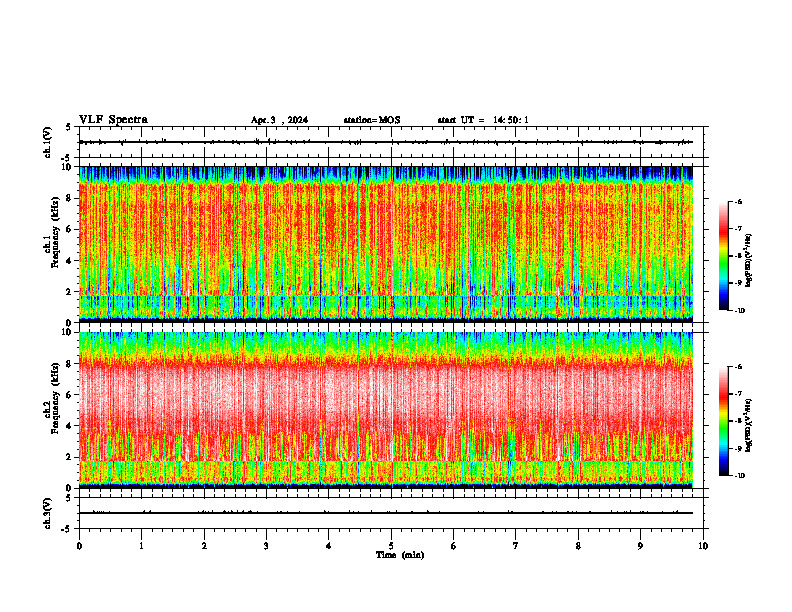Click the ch.1 frequency tick label "2"
The image size is (792, 612).
point(70,291)
